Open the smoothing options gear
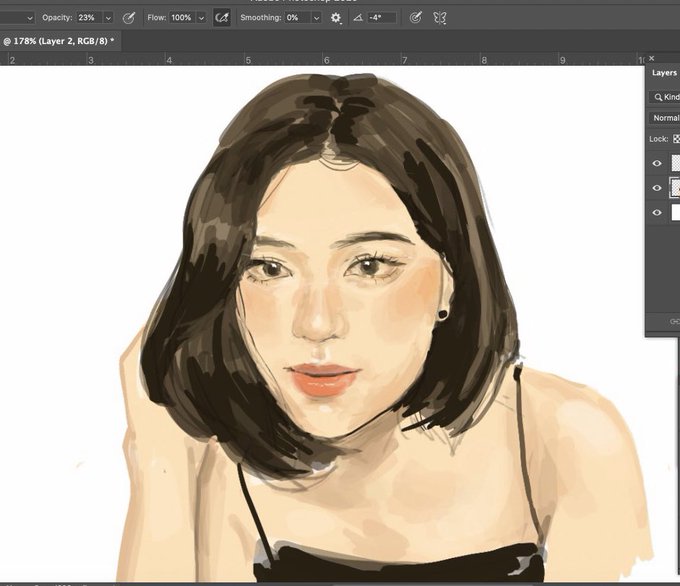Viewport: 680px width, 586px height. [x=336, y=18]
